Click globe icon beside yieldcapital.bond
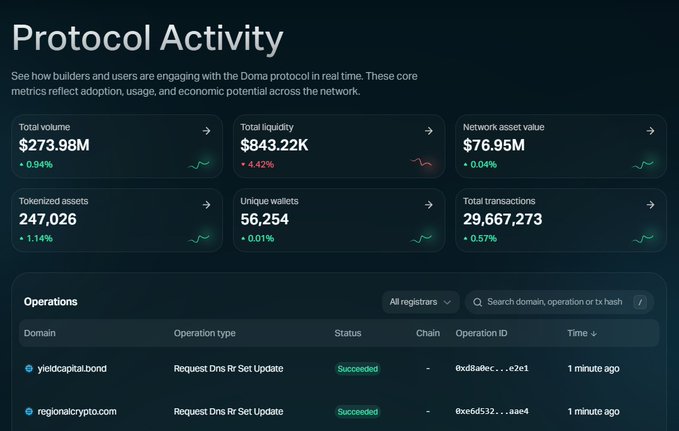 (x=29, y=369)
